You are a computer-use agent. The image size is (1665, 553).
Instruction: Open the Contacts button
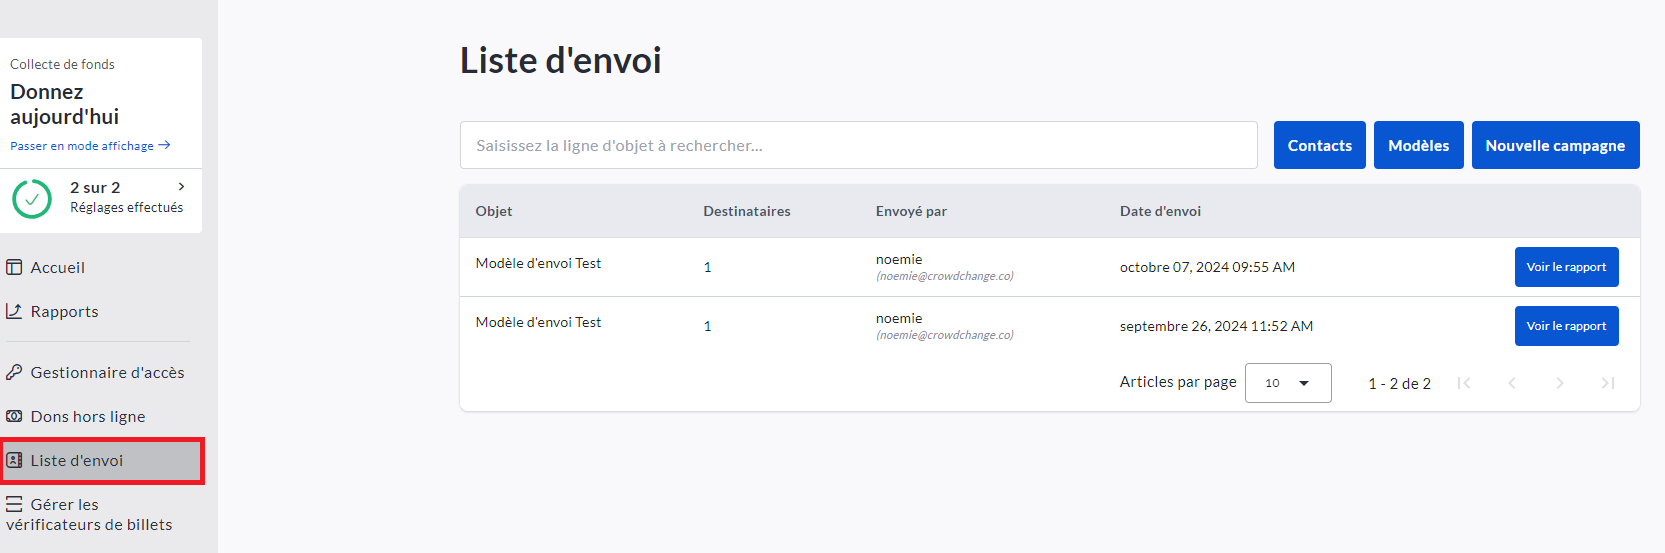(1319, 145)
